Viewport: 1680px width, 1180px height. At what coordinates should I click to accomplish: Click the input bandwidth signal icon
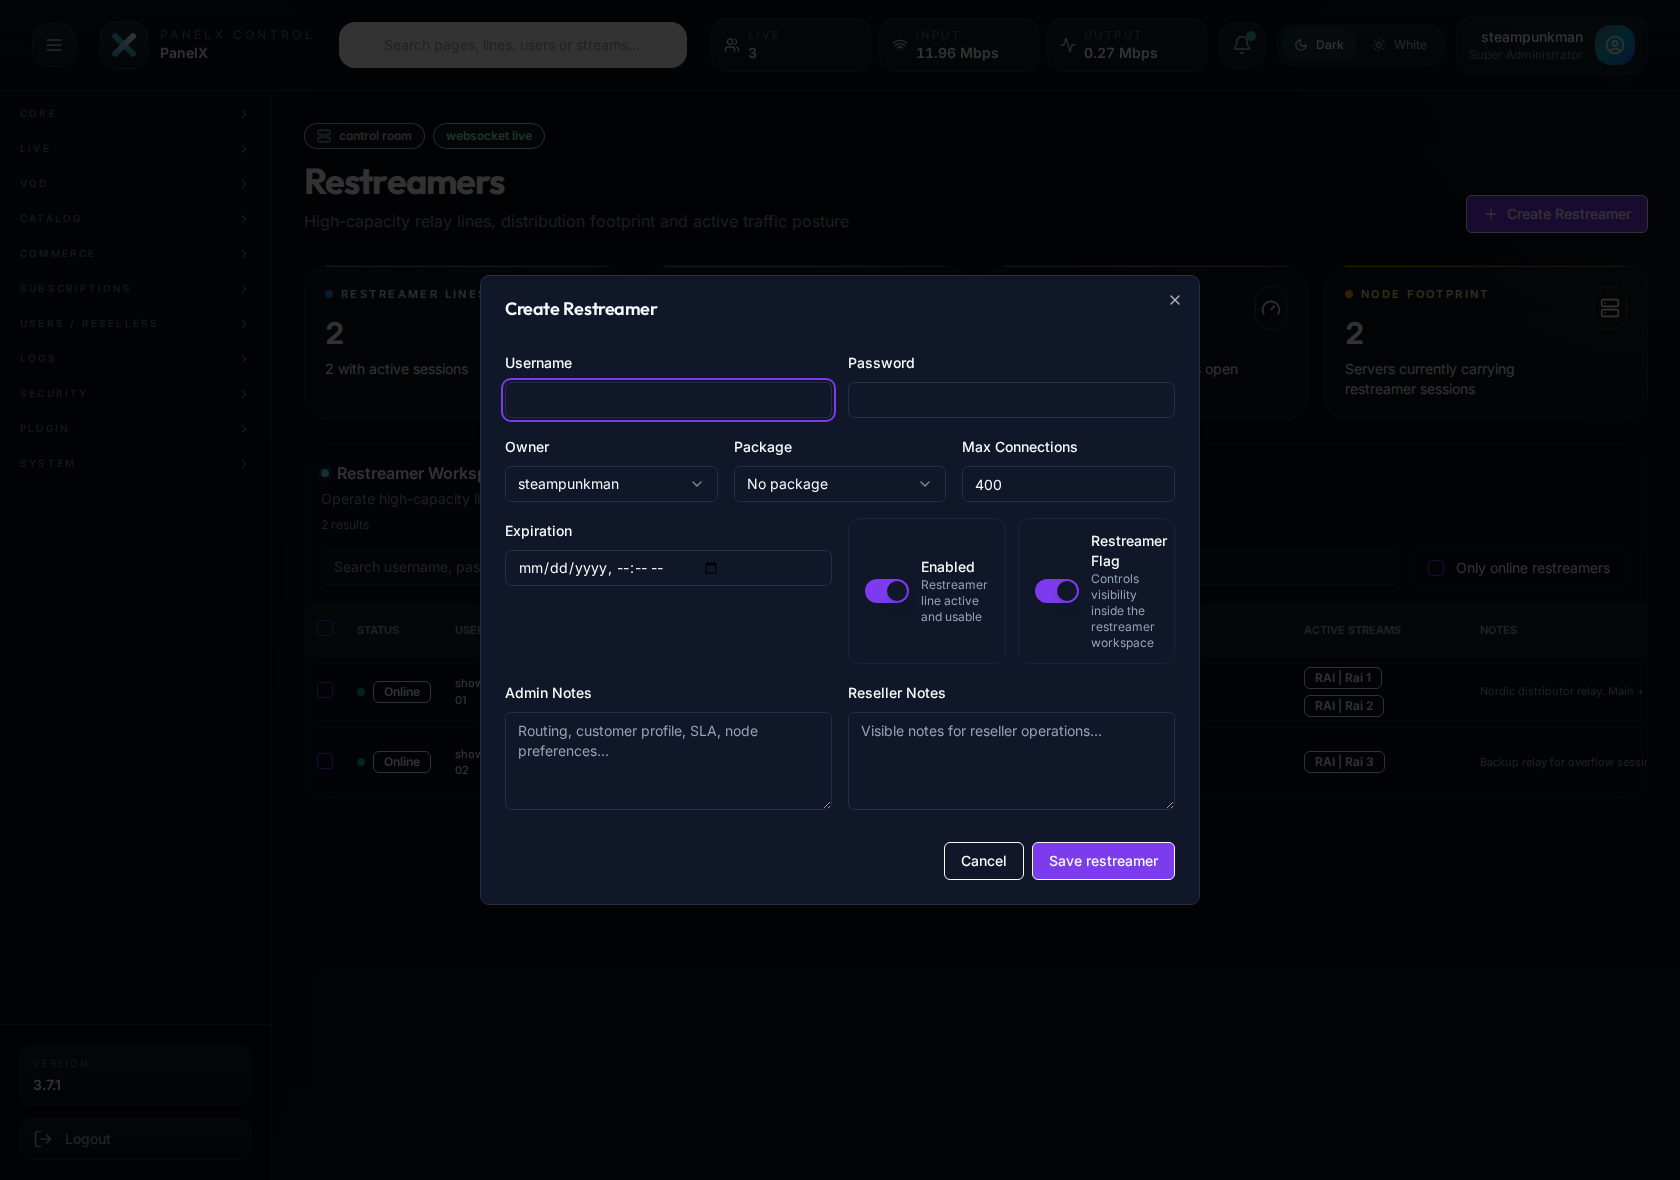[901, 45]
